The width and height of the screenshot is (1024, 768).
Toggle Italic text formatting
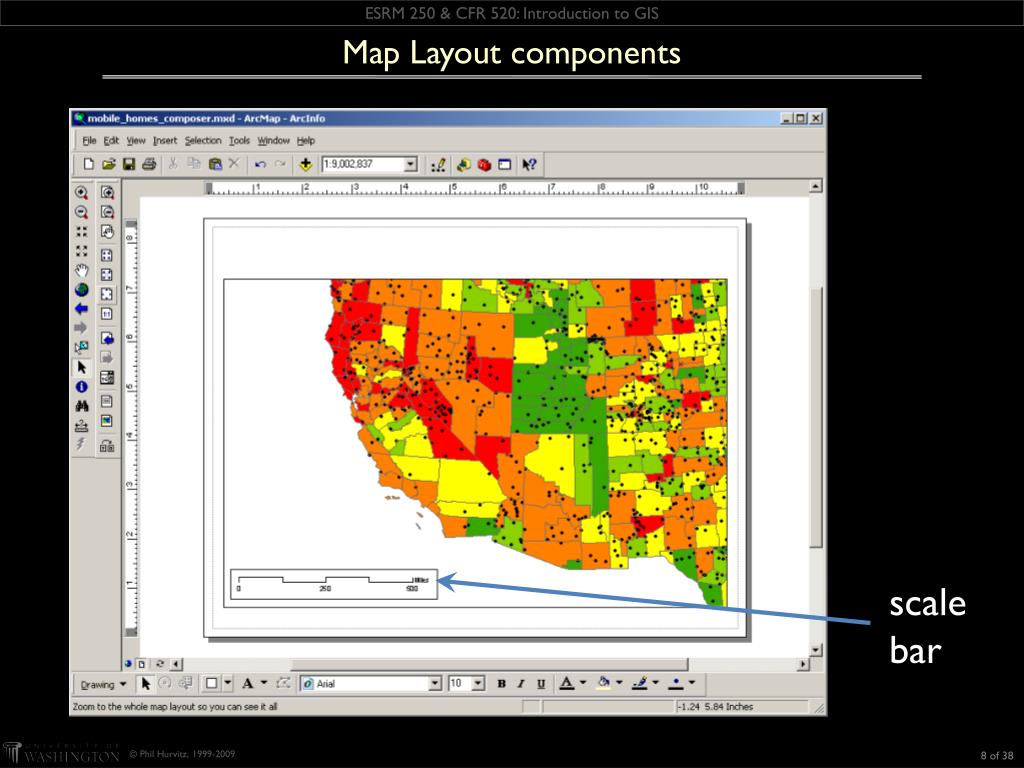tap(520, 684)
